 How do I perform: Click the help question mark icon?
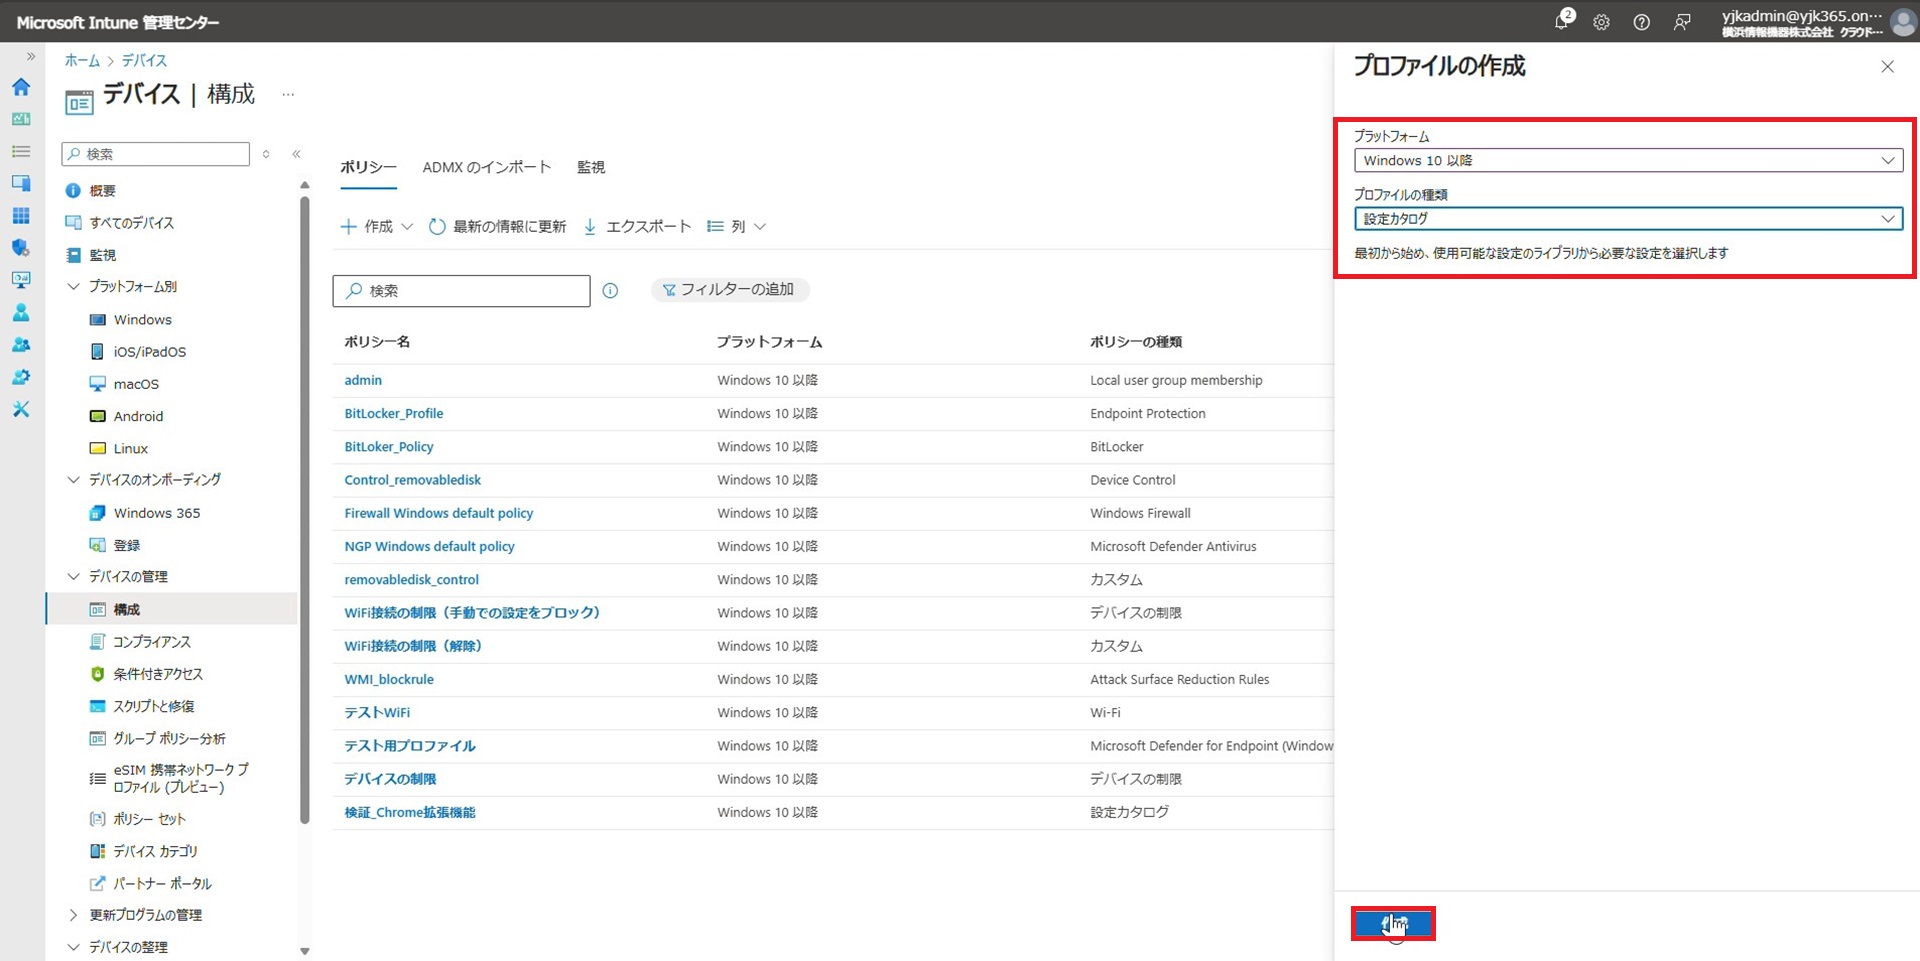point(1642,22)
